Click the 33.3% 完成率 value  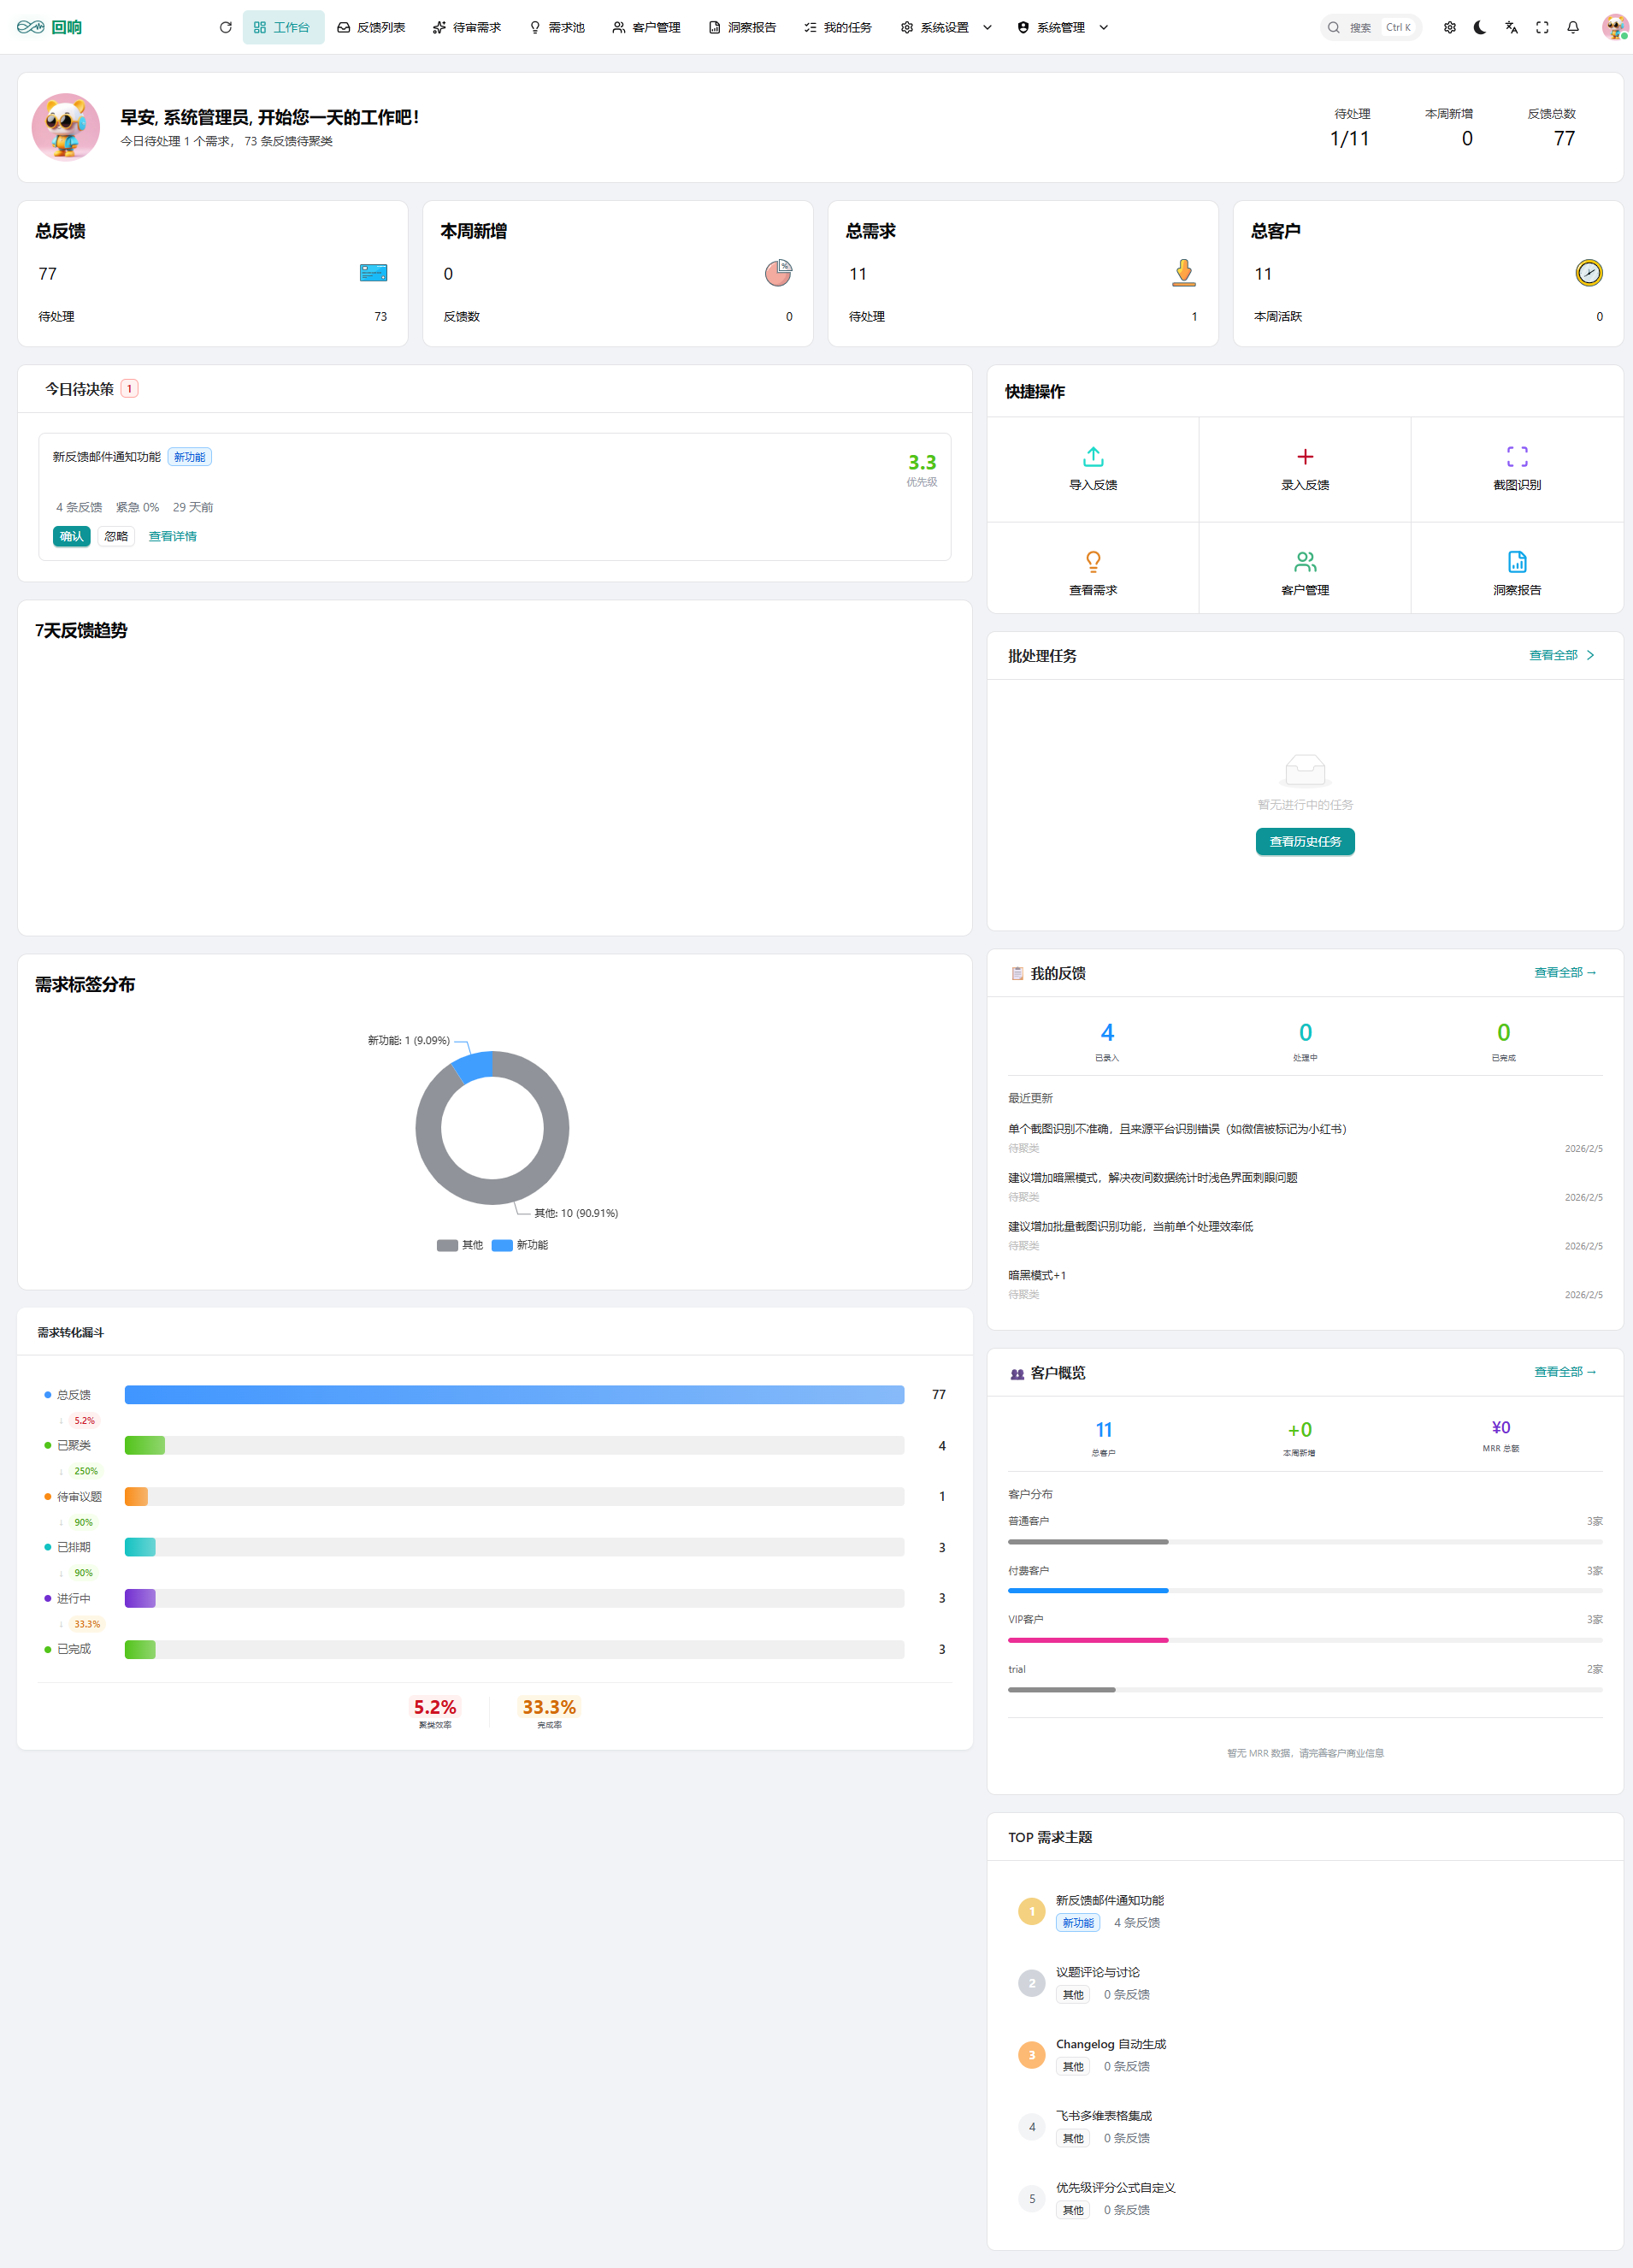pyautogui.click(x=549, y=1707)
